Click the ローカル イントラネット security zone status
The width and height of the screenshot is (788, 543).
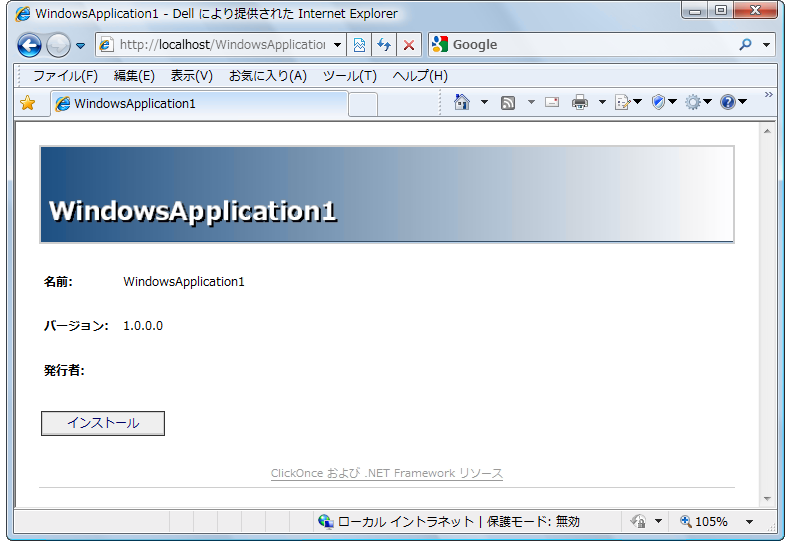(449, 522)
